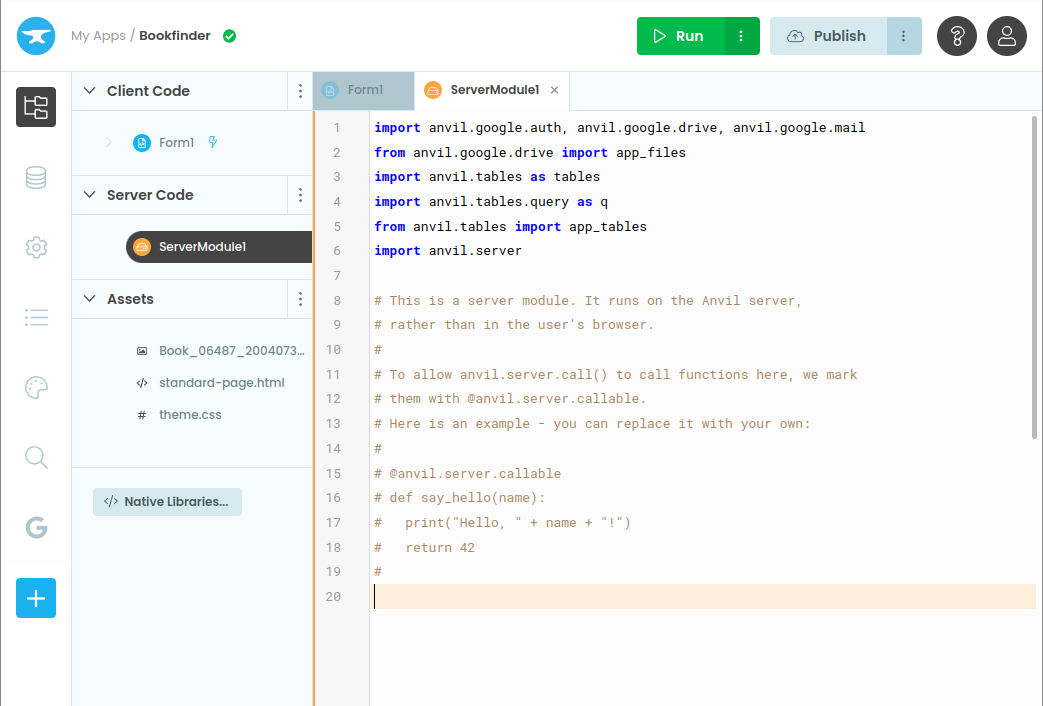Image resolution: width=1043 pixels, height=706 pixels.
Task: Open Run button's dropdown options
Action: 741,36
